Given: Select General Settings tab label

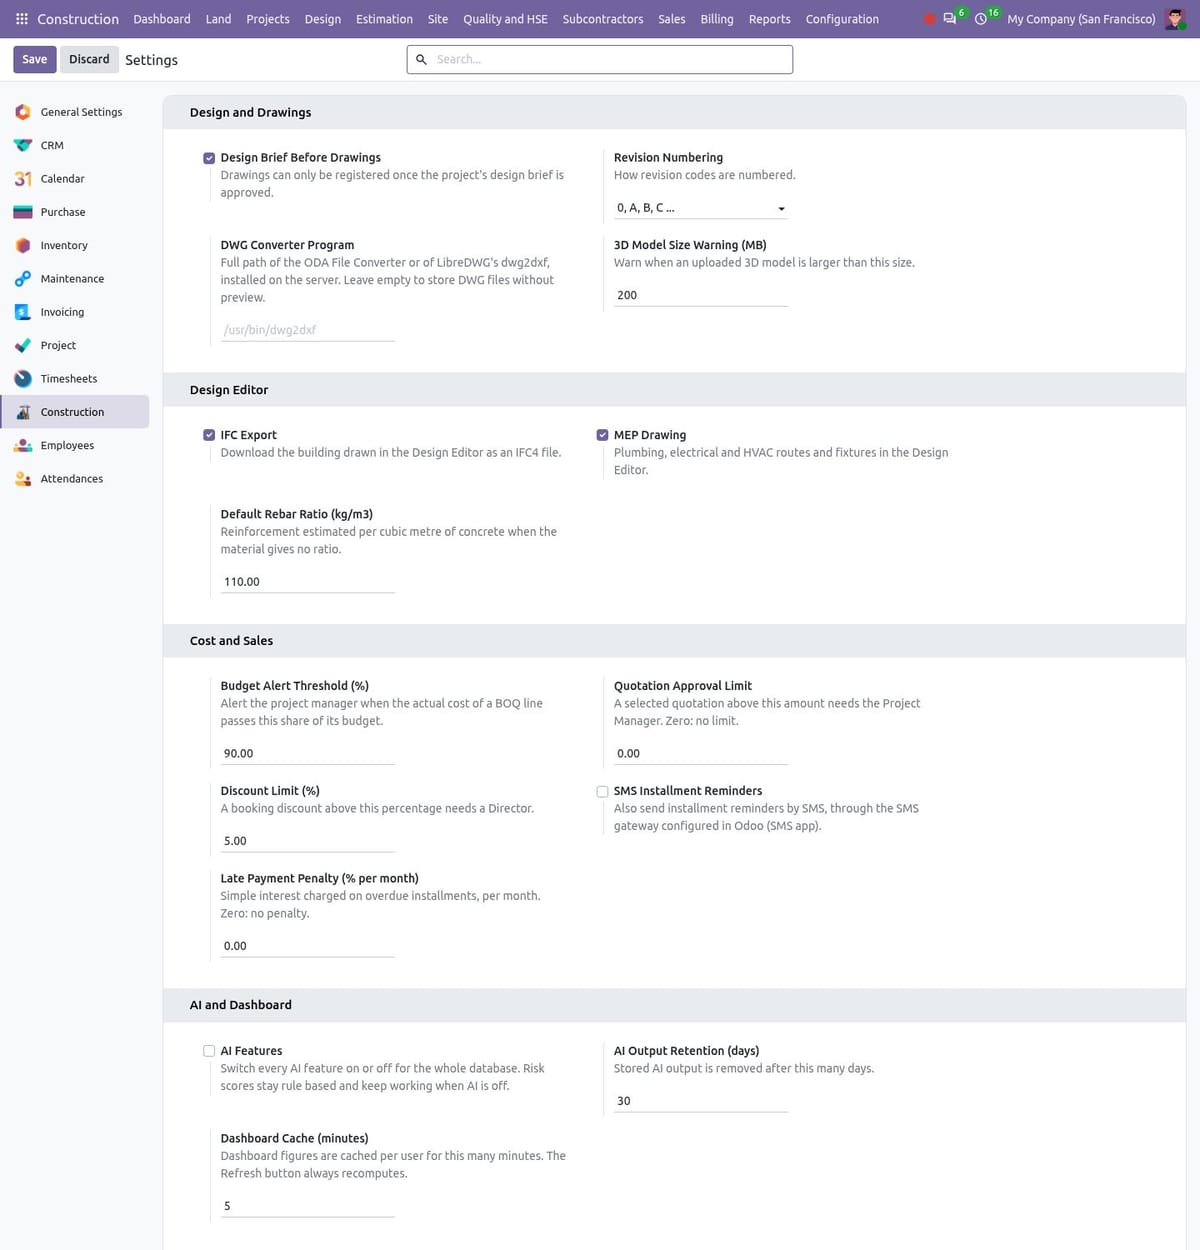Looking at the screenshot, I should 81,112.
